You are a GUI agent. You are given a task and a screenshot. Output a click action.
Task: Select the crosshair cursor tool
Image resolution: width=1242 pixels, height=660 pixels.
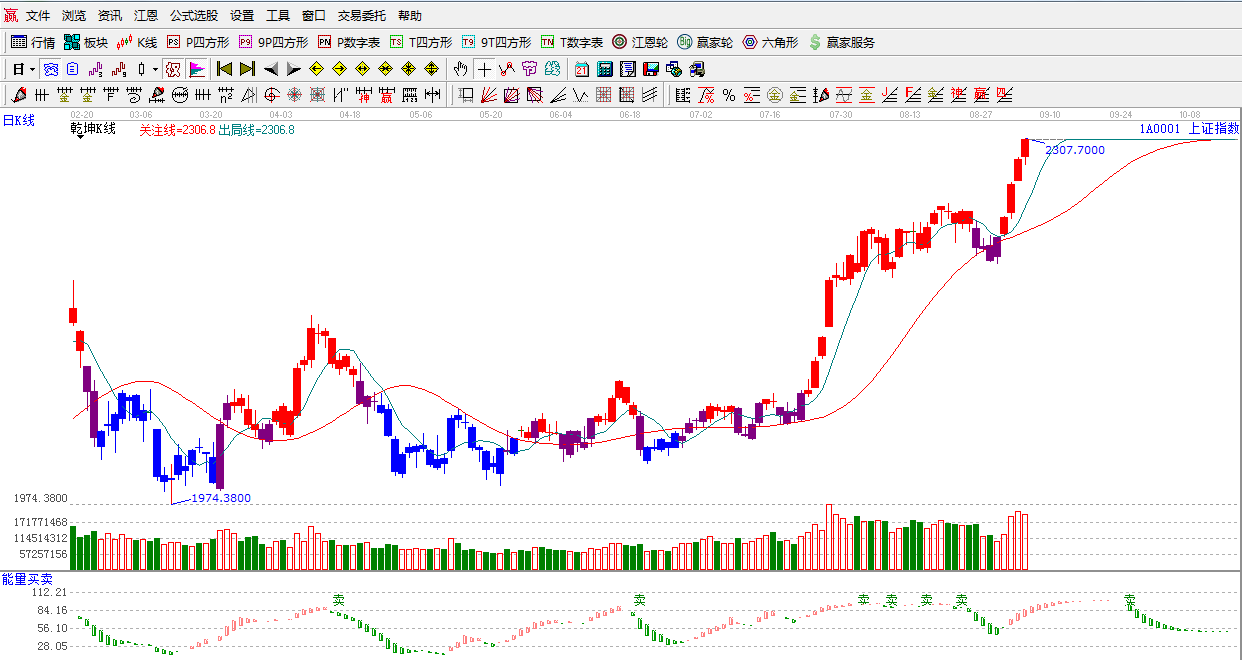coord(485,69)
